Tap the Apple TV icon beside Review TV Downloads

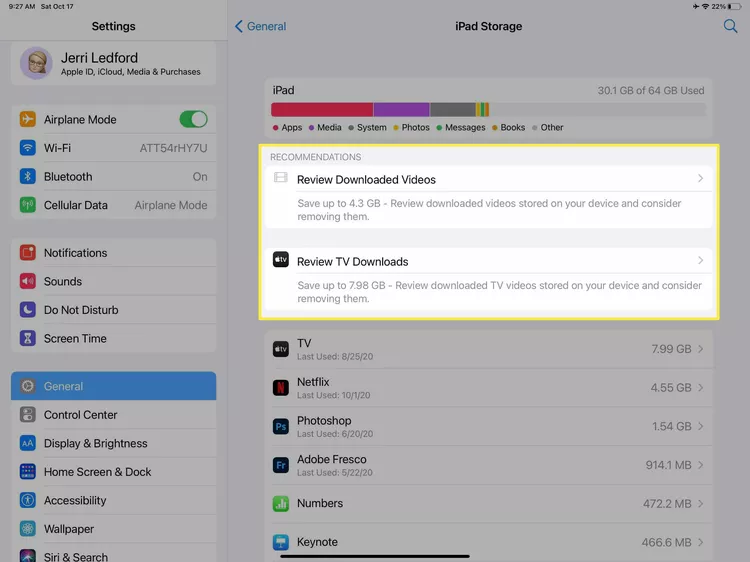click(281, 260)
